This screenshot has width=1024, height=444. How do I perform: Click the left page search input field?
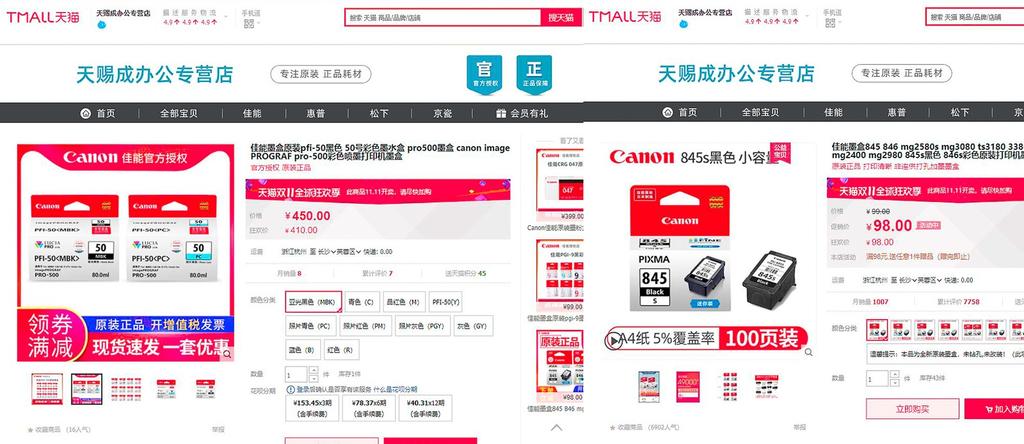point(443,18)
